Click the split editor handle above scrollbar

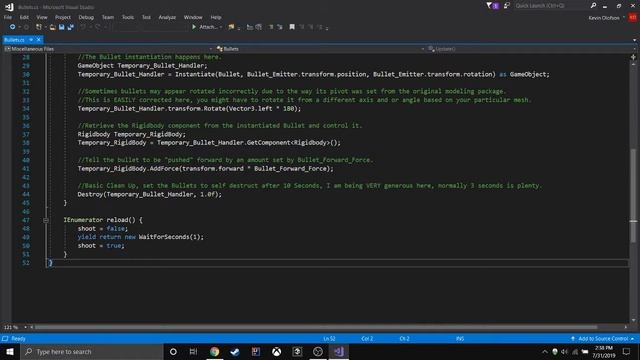(x=633, y=57)
